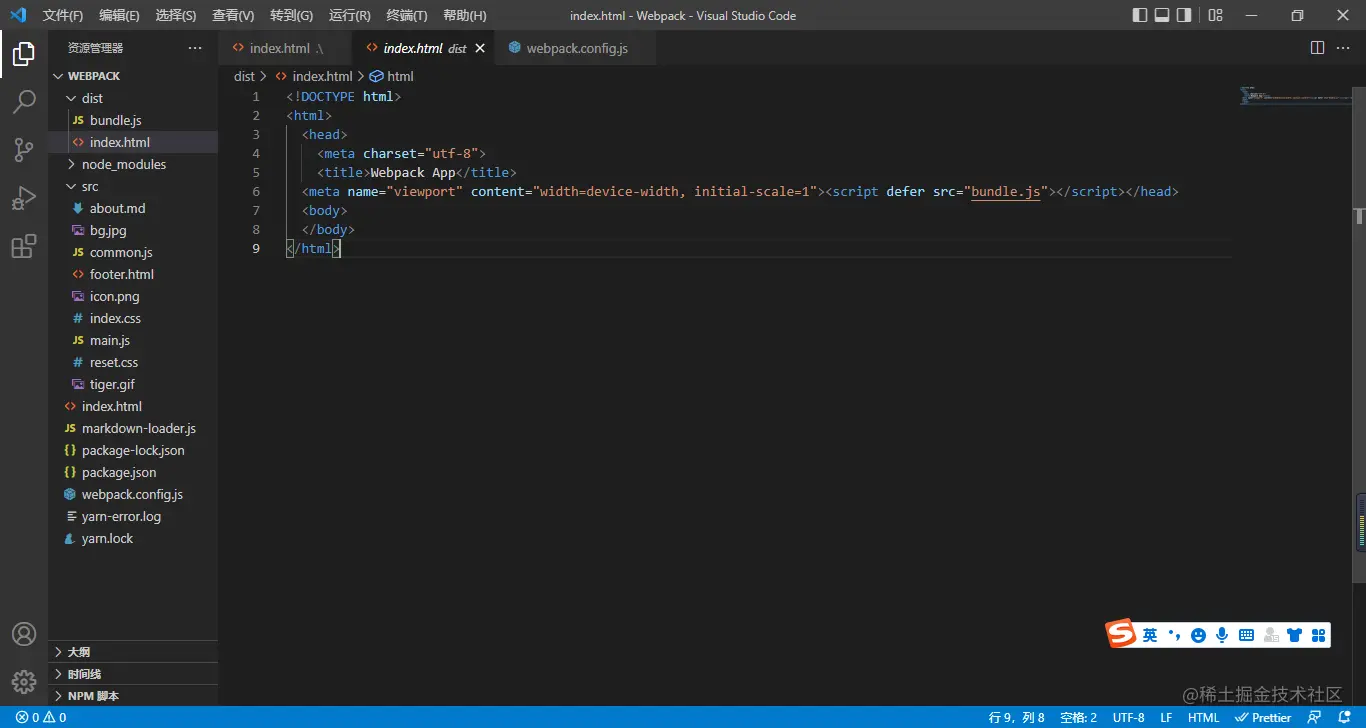Click the dist breadcrumb segment
Image resolution: width=1366 pixels, height=728 pixels.
coord(244,76)
